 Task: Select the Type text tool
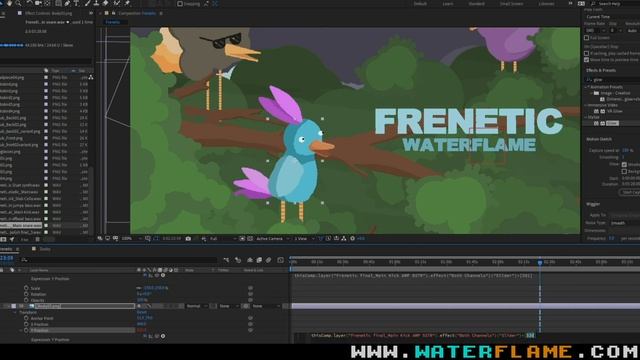(76, 3)
